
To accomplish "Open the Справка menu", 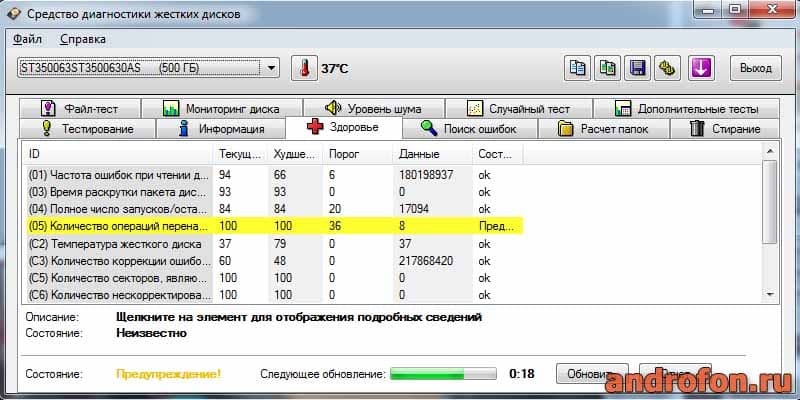I will point(83,39).
